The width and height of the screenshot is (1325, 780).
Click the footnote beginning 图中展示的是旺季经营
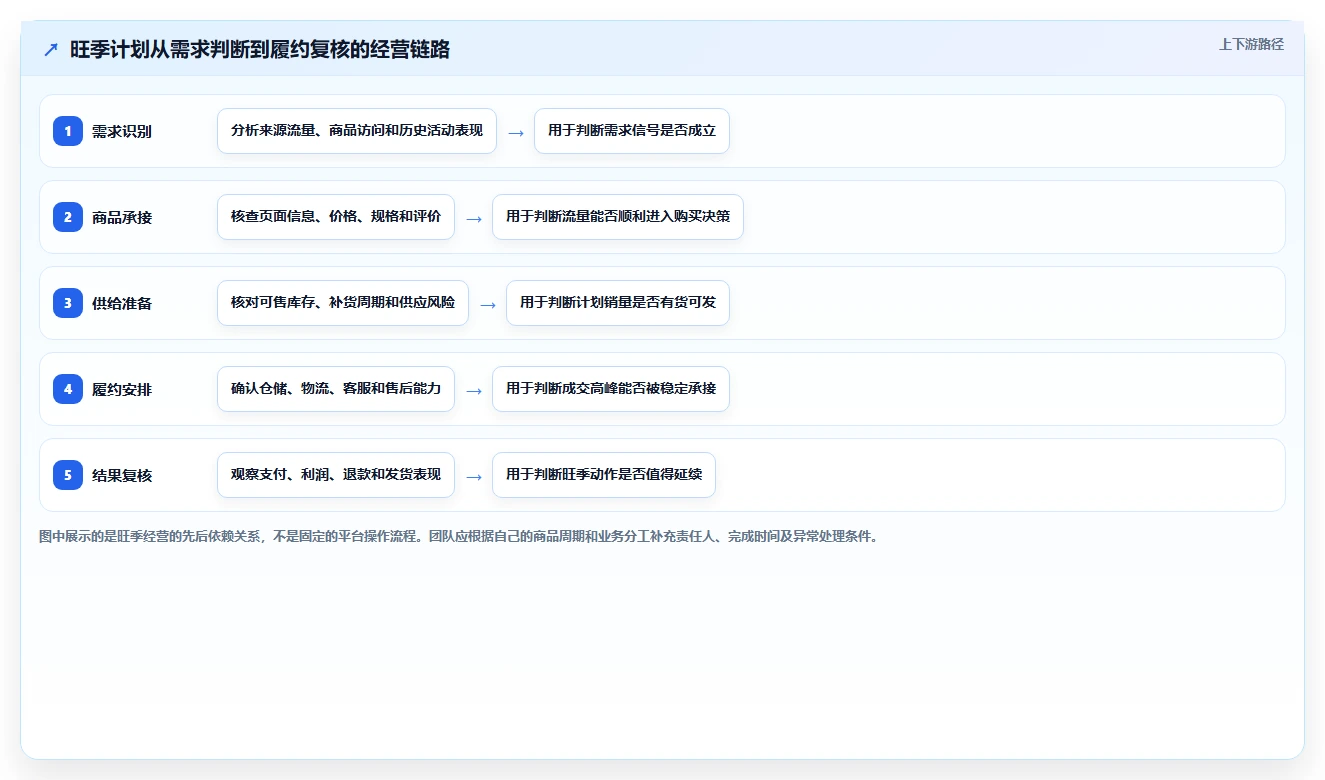460,537
